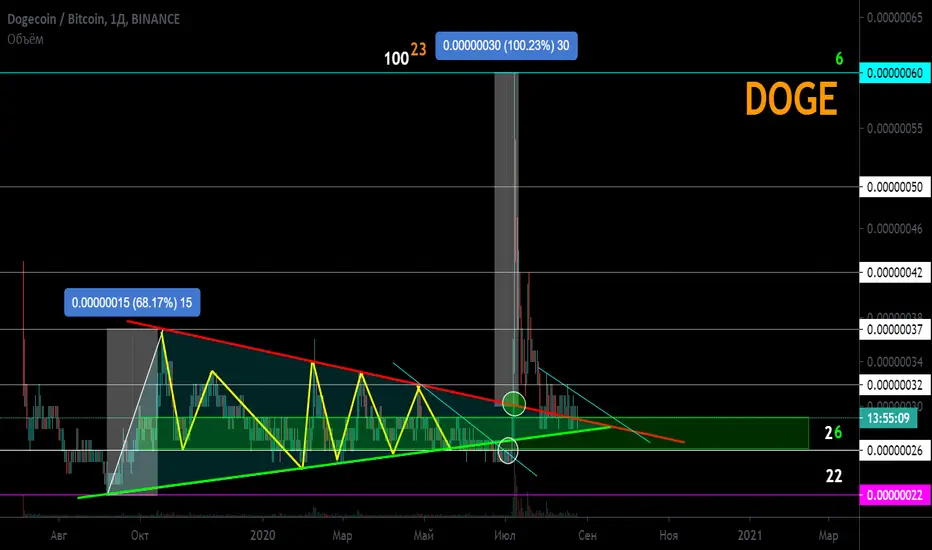932x550 pixels.
Task: Select the white 22 text annotation
Action: pos(833,476)
